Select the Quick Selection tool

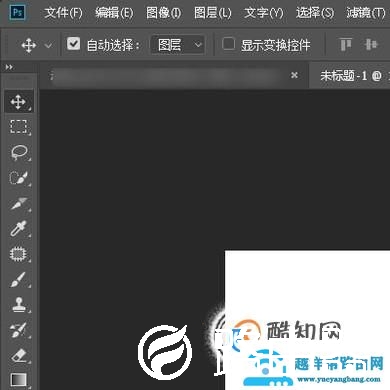point(19,178)
